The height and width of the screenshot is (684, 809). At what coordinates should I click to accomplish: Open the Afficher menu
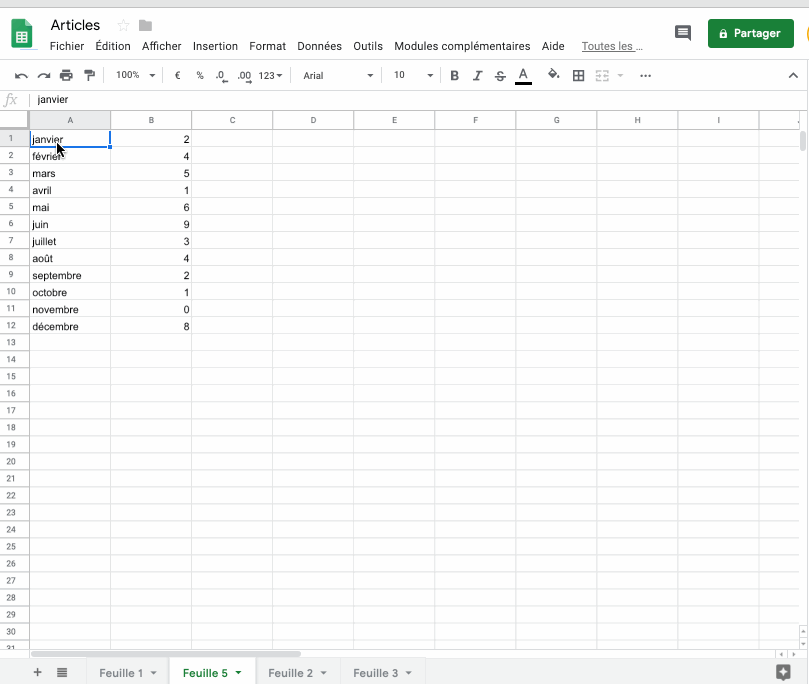click(161, 46)
